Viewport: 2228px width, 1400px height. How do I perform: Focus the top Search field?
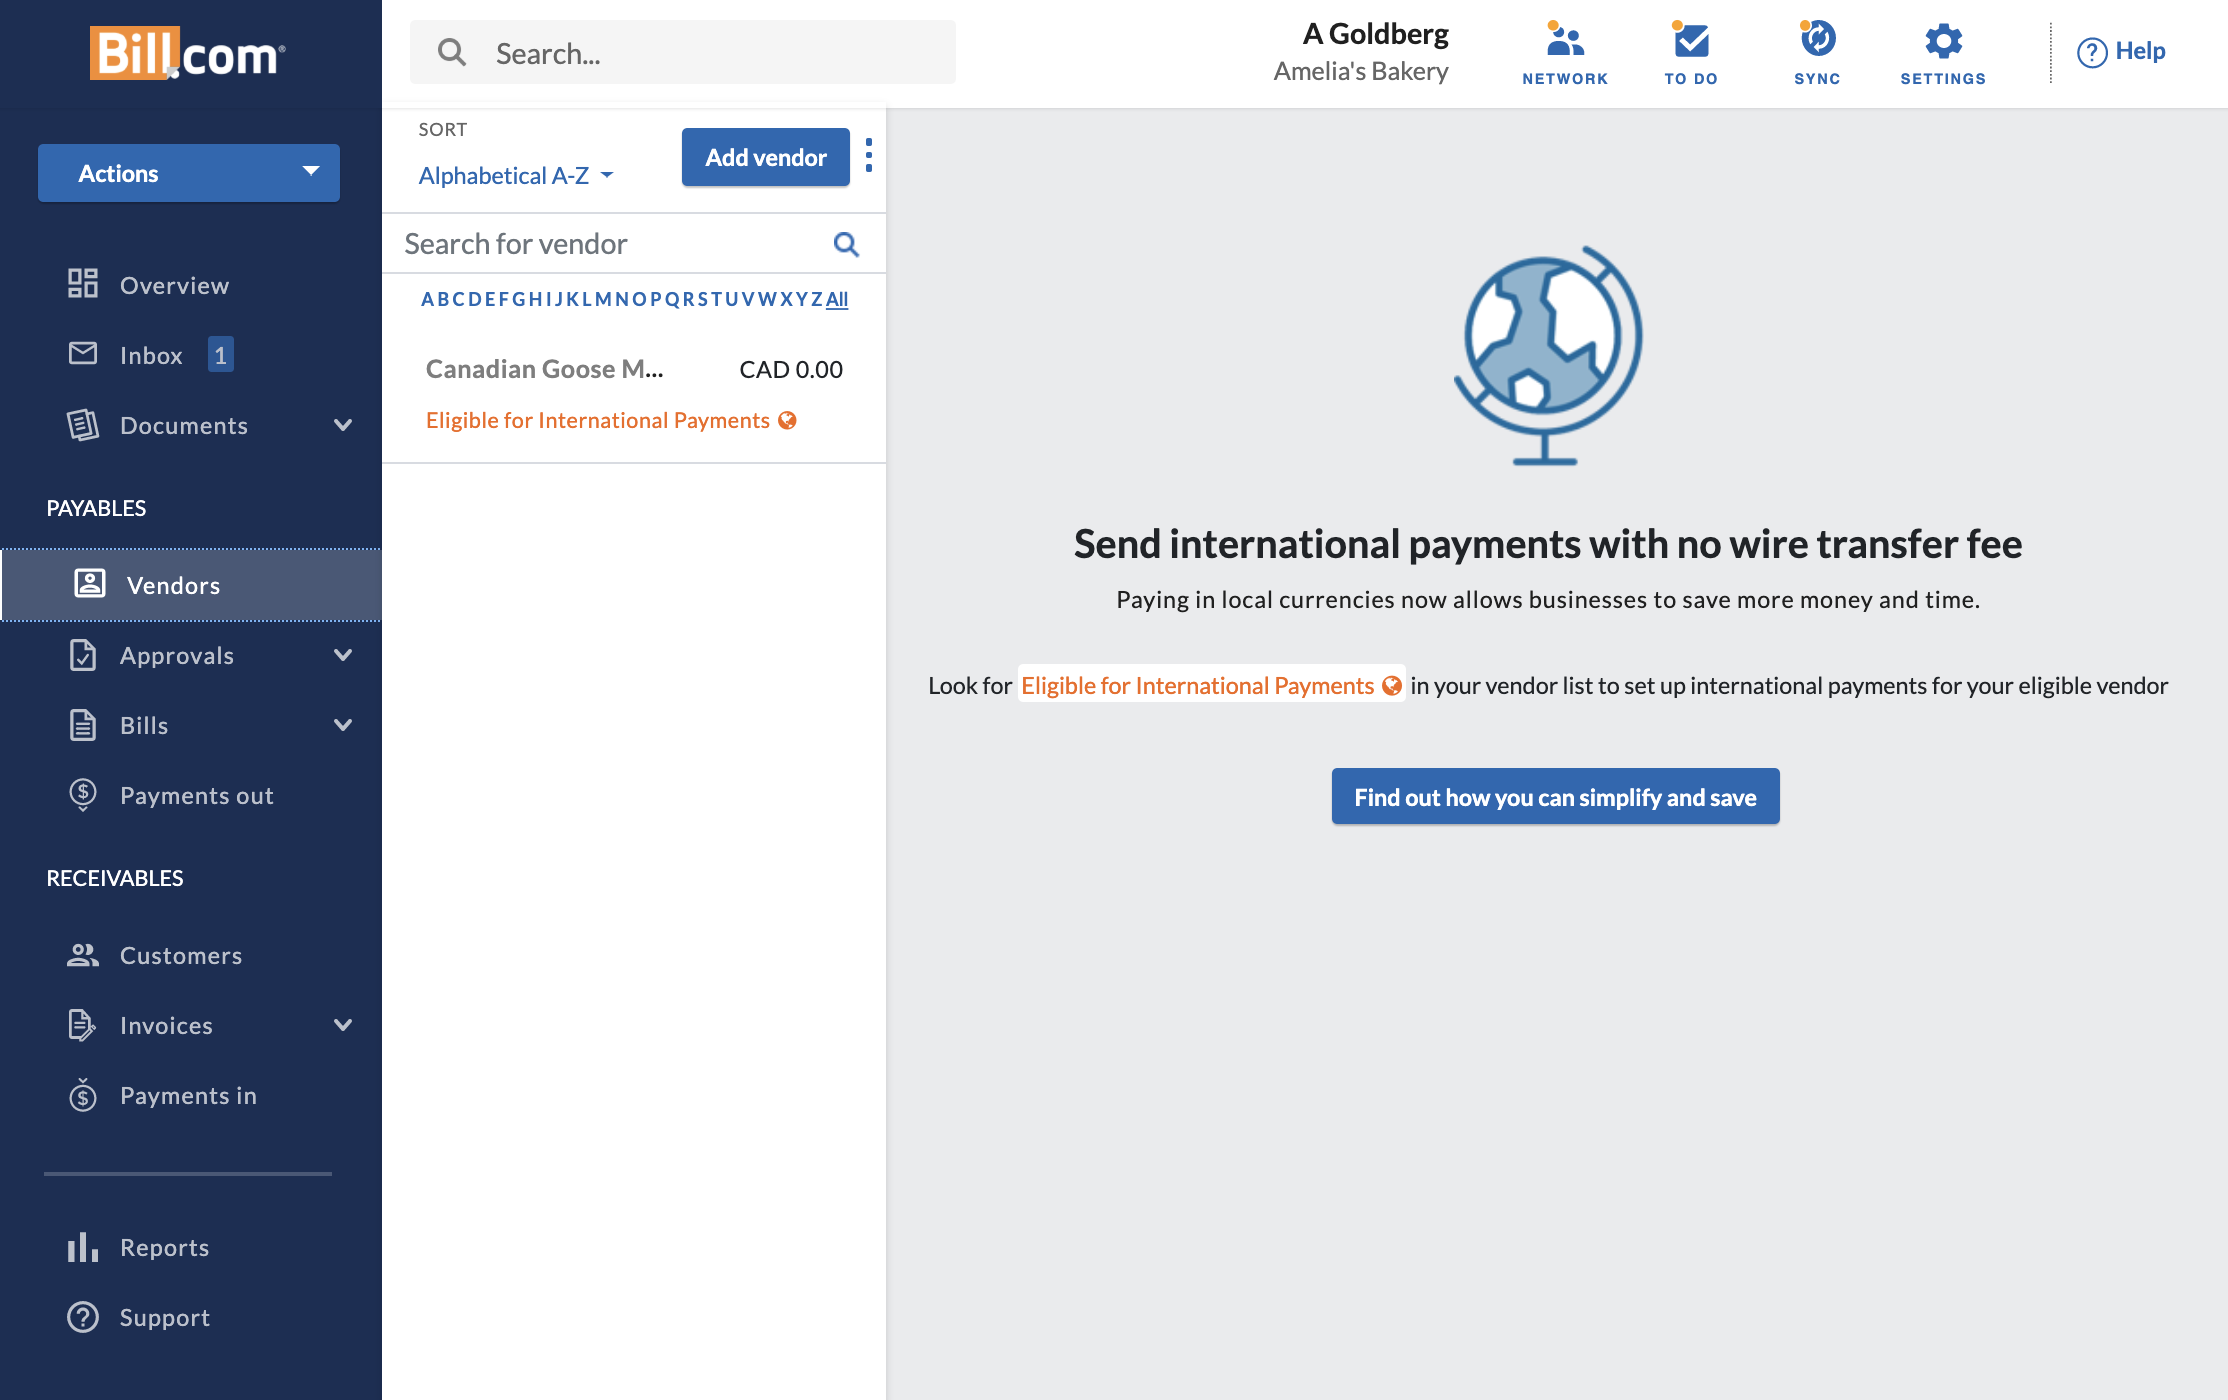point(683,52)
